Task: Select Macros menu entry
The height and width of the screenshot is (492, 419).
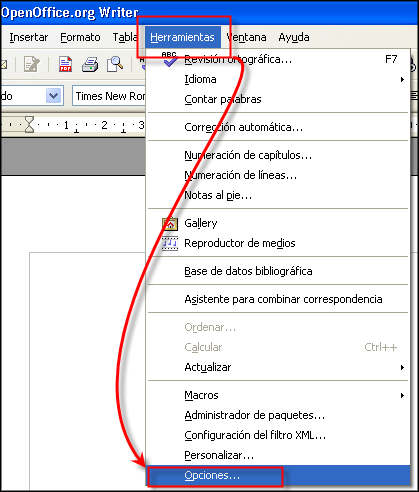Action: tap(278, 395)
